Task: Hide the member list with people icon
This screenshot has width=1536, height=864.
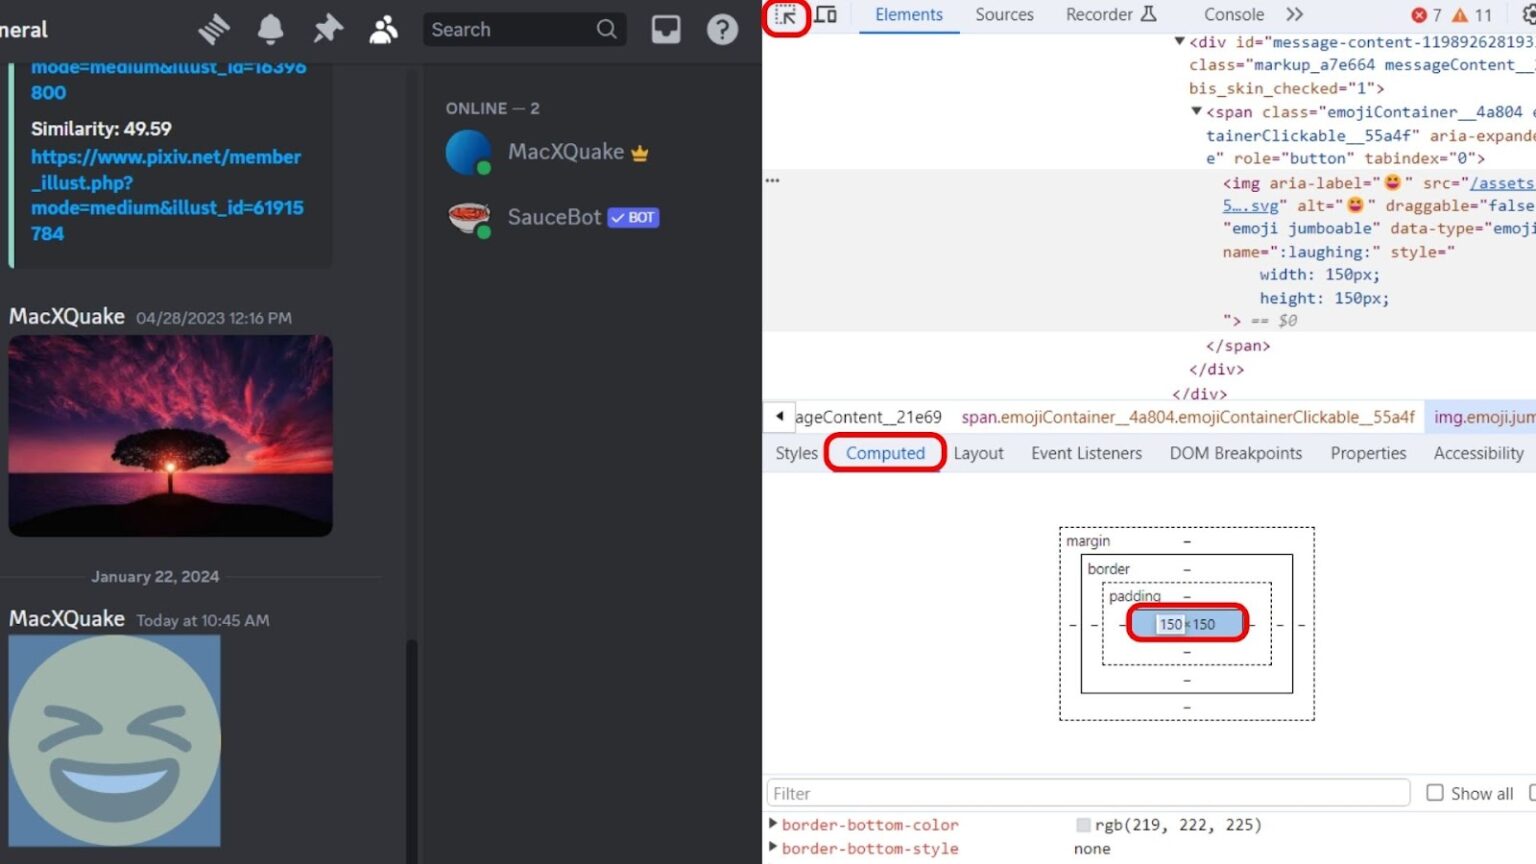Action: (384, 29)
